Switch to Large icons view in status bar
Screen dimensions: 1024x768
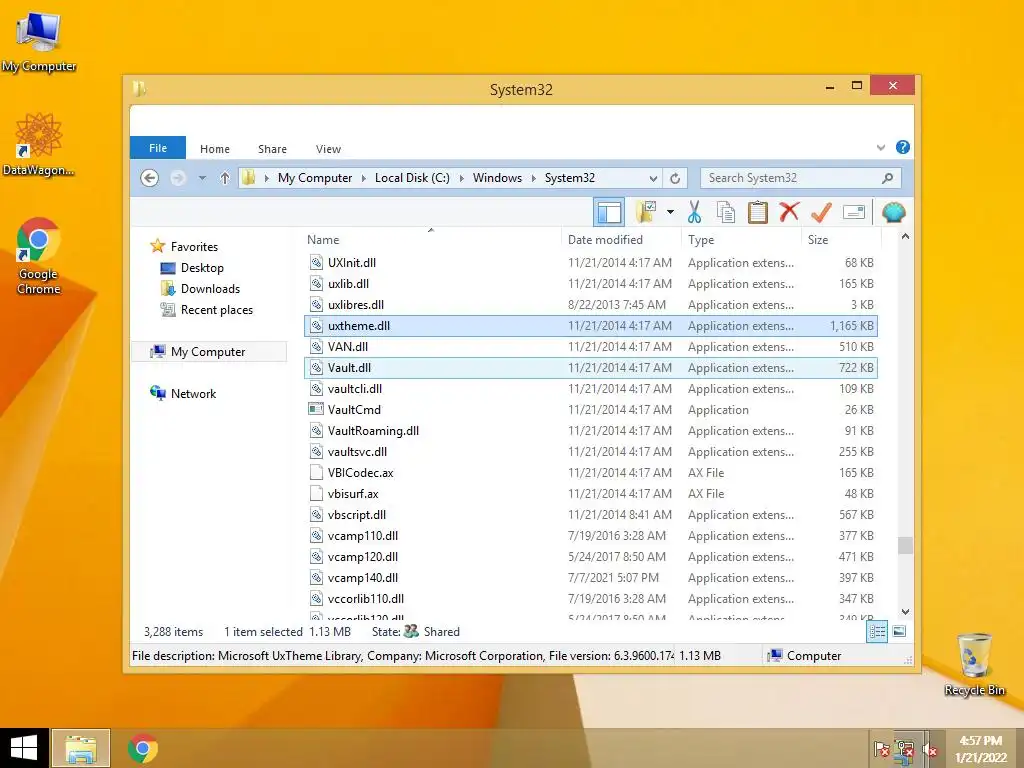899,631
